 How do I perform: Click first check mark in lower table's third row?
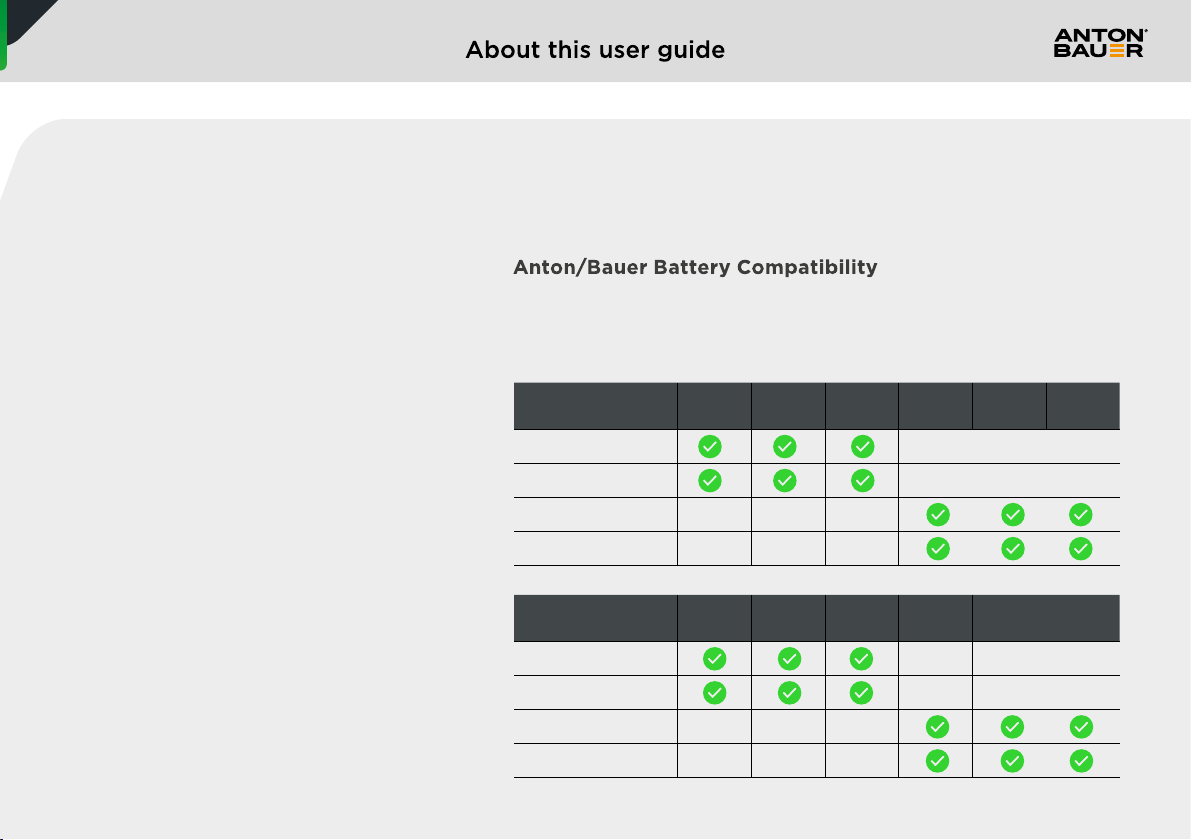coord(937,727)
